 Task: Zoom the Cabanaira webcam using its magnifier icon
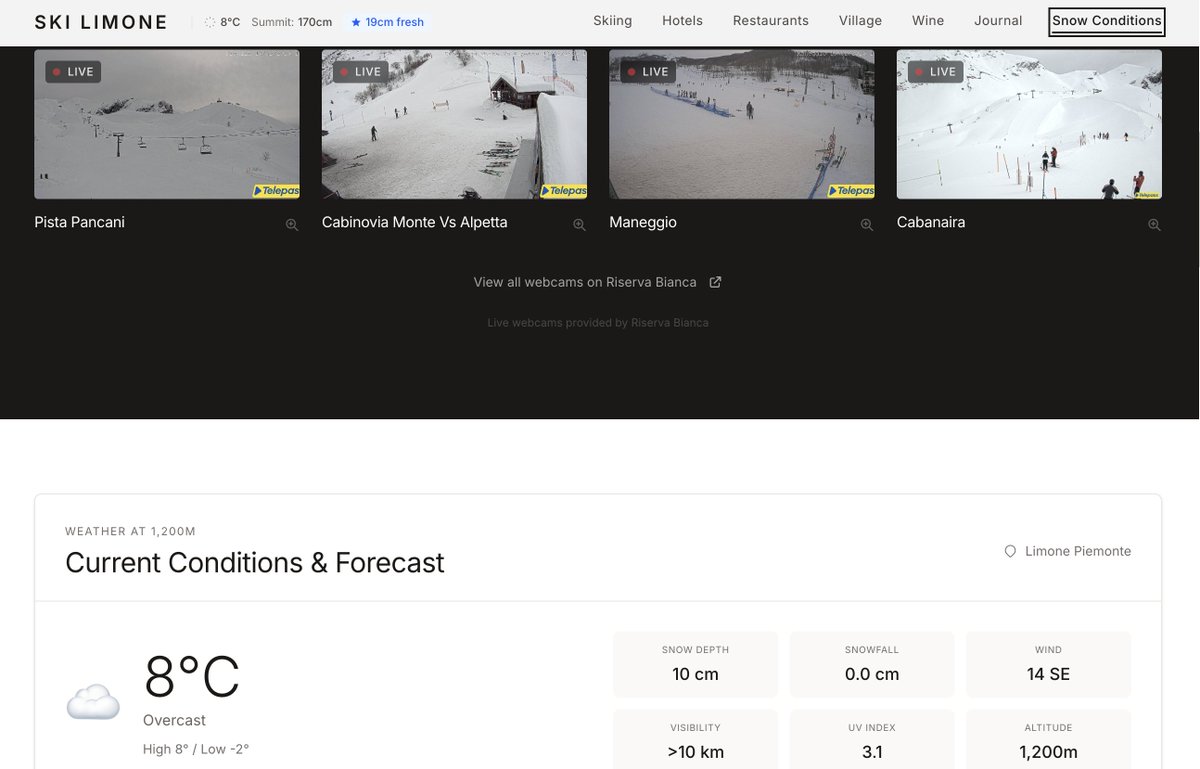(1154, 225)
